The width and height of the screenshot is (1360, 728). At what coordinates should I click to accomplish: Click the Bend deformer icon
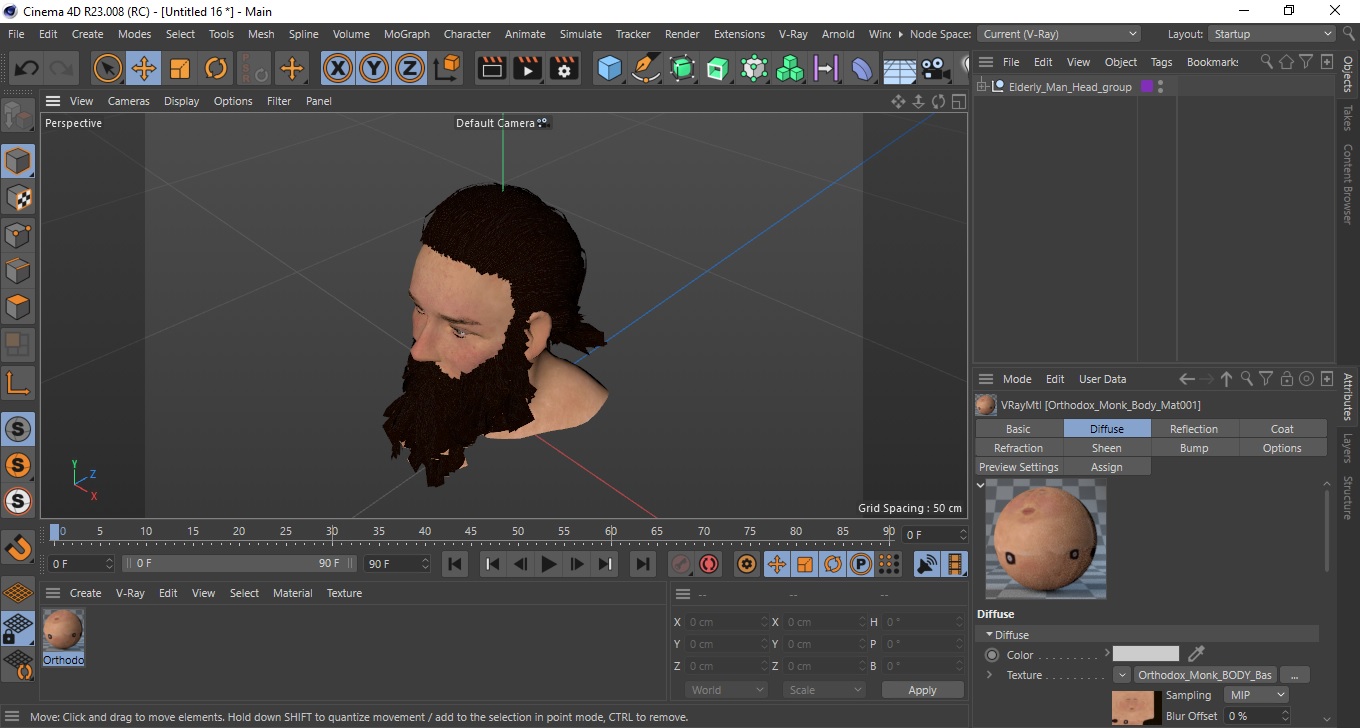(x=862, y=69)
